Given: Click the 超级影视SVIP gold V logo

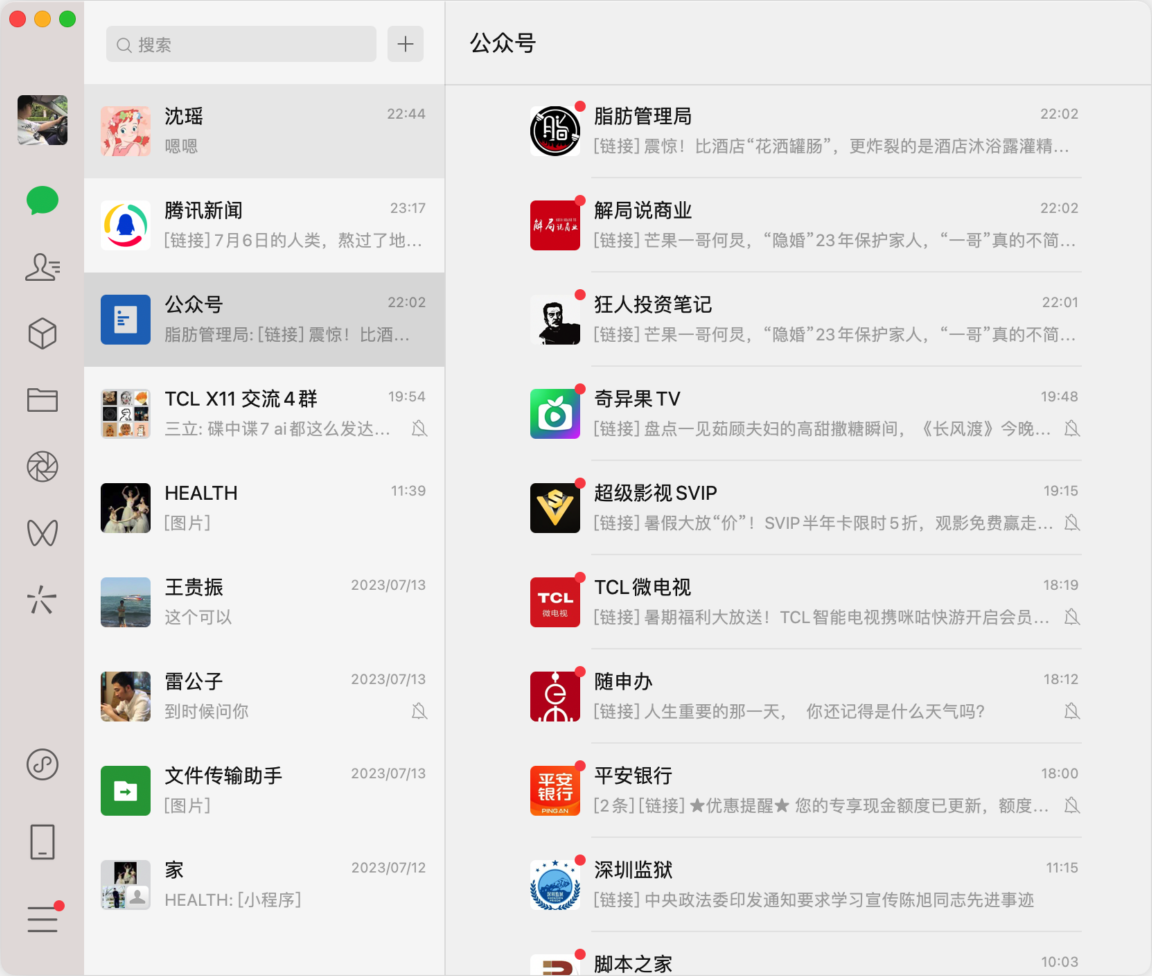Looking at the screenshot, I should pyautogui.click(x=555, y=507).
